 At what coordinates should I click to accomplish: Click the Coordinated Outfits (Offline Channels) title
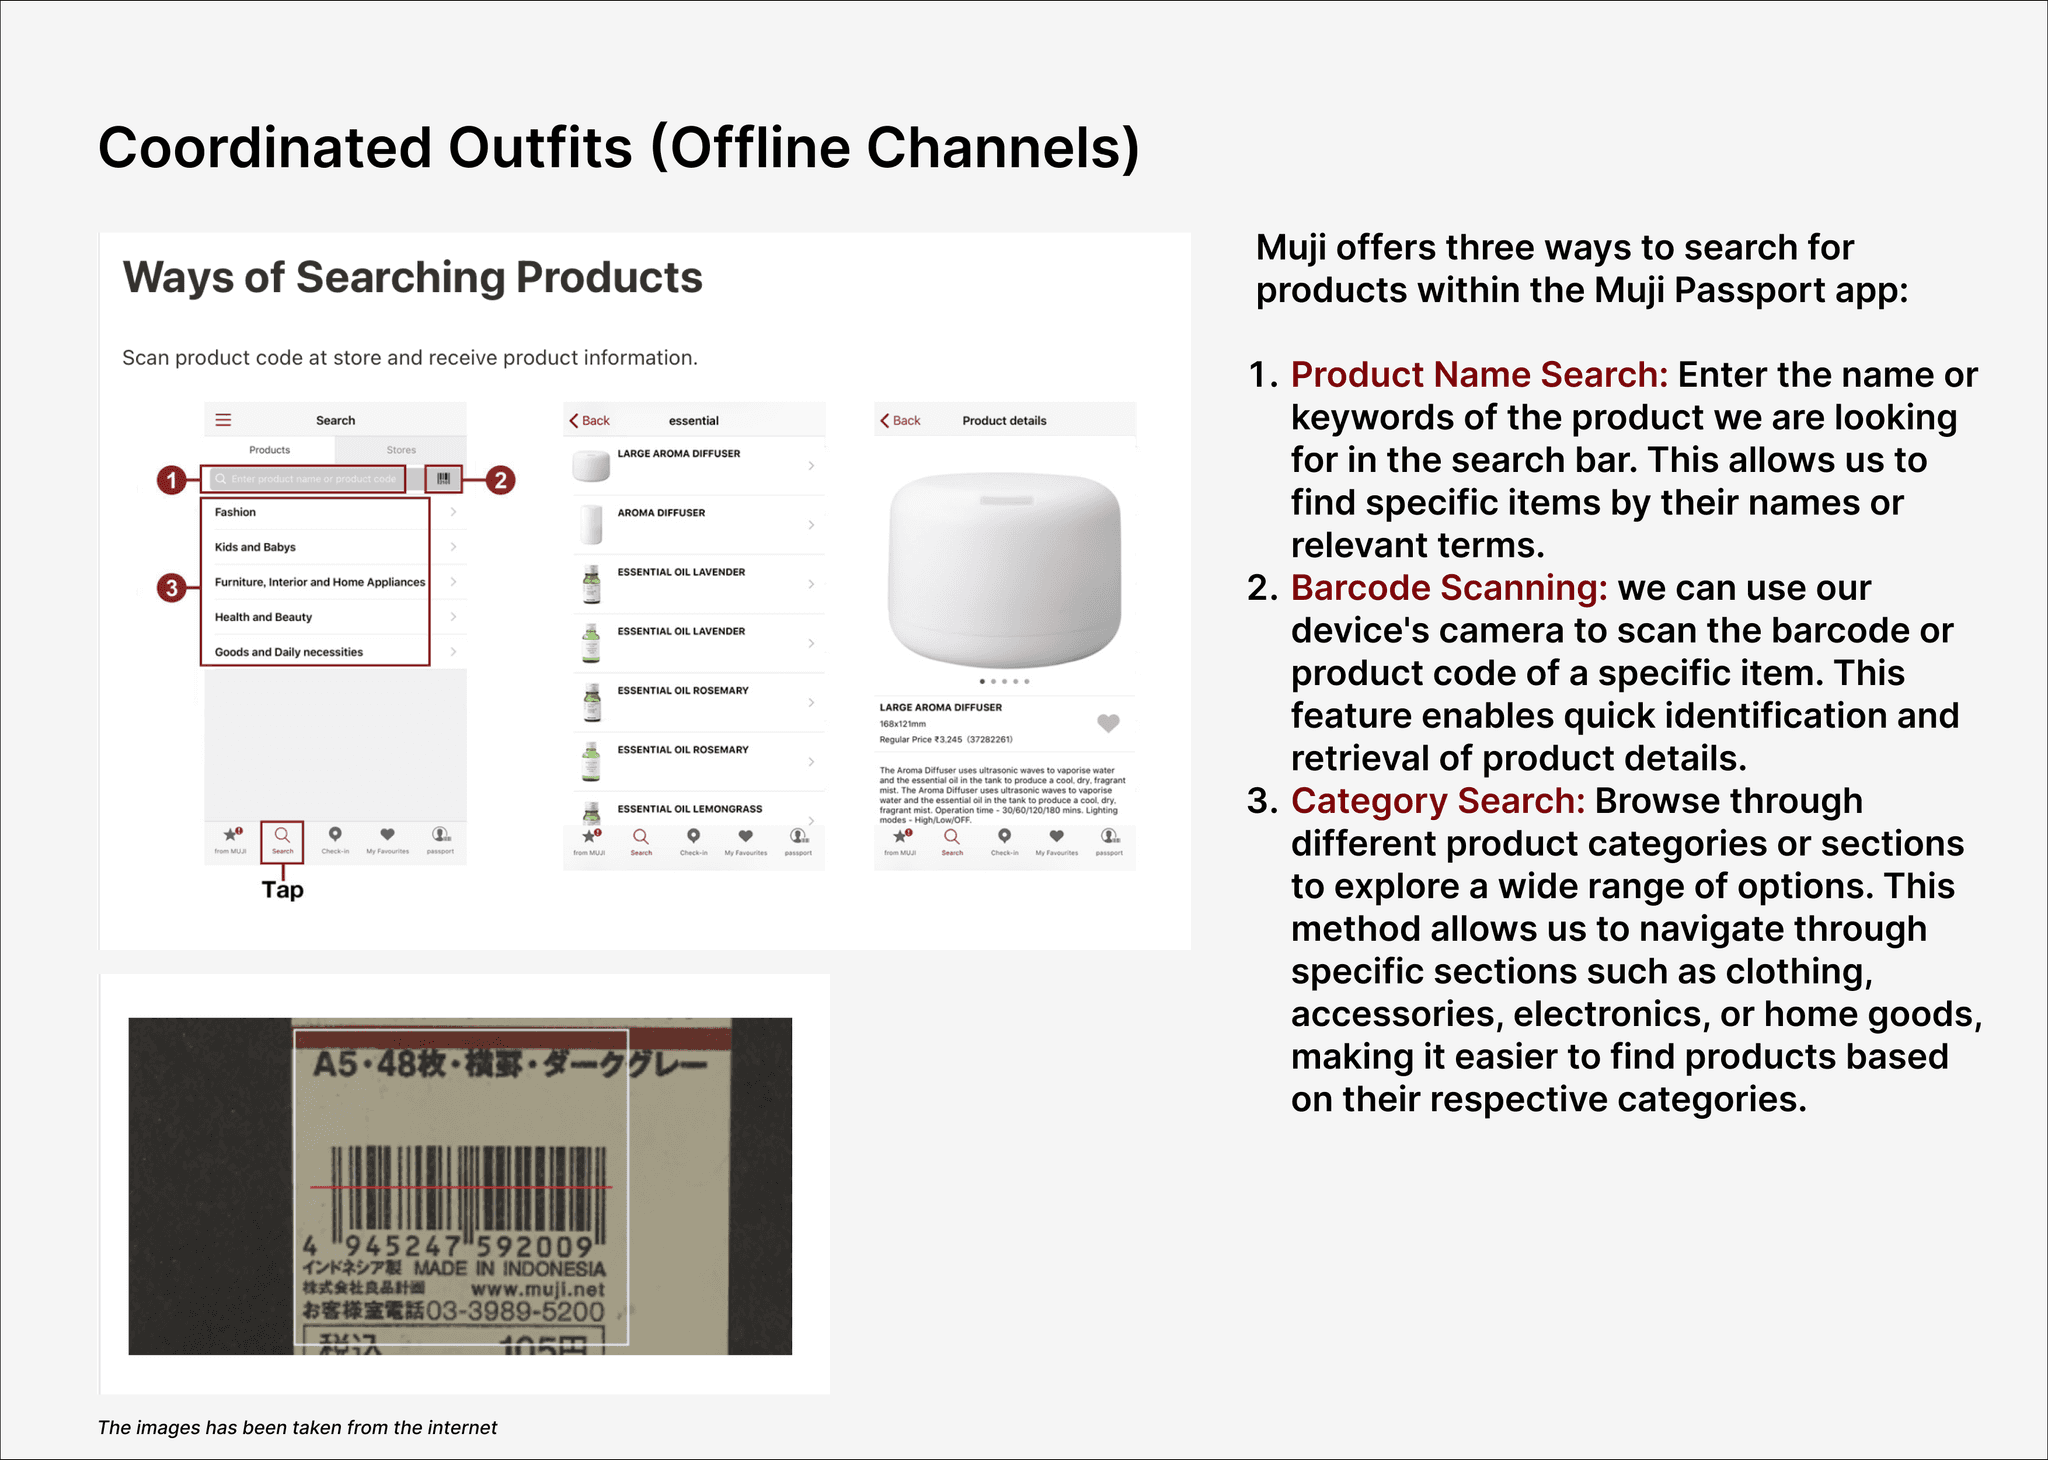(x=619, y=148)
